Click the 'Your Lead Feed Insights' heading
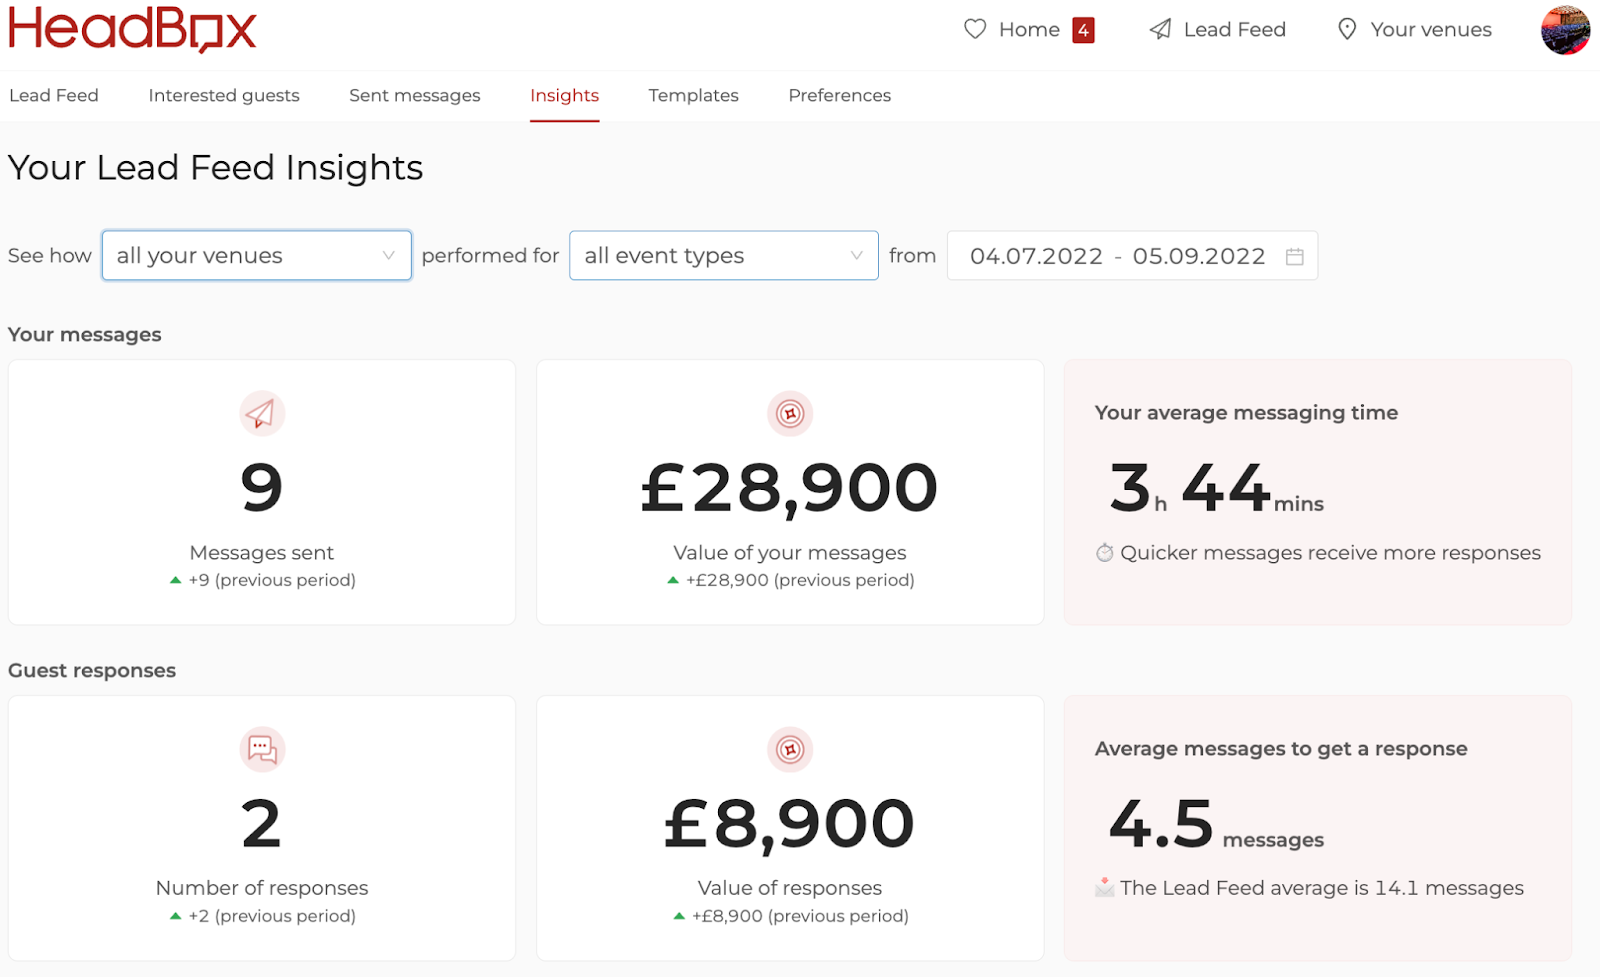 (216, 168)
